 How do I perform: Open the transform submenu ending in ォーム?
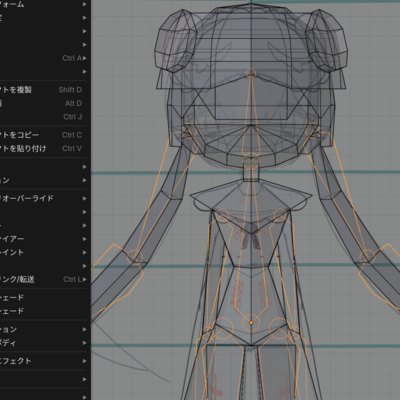pyautogui.click(x=43, y=4)
